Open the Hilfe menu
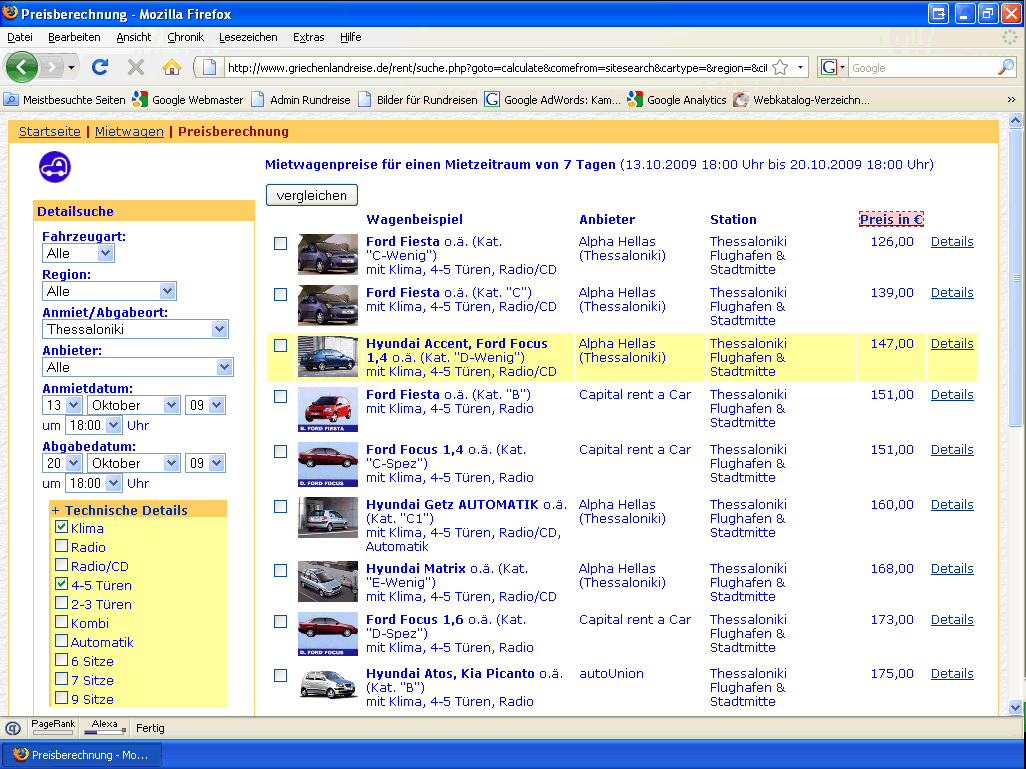 click(x=350, y=37)
